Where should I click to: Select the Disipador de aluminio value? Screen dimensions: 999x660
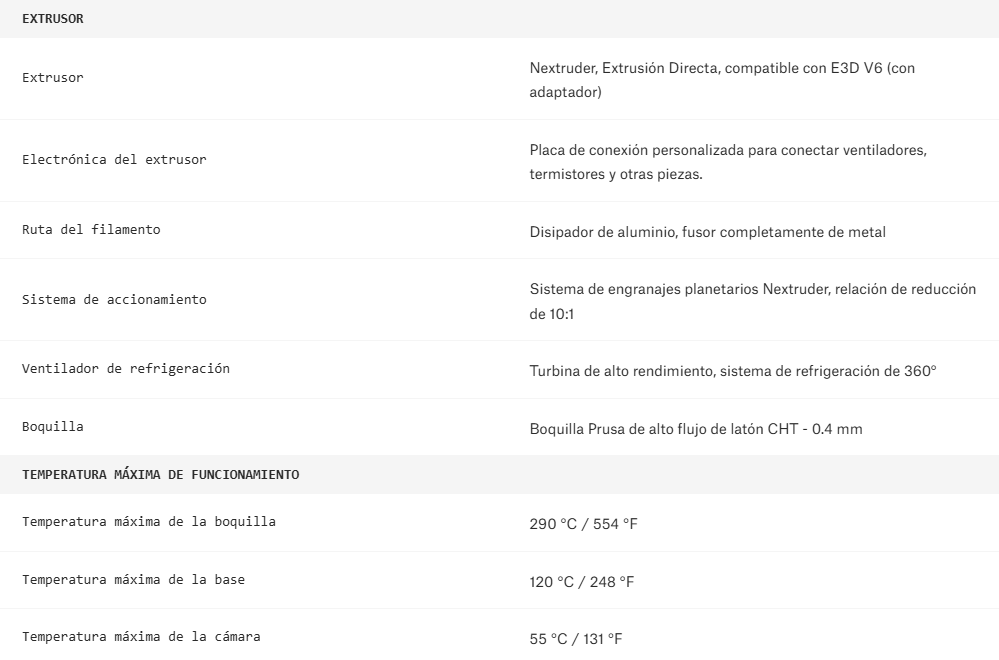pos(707,232)
